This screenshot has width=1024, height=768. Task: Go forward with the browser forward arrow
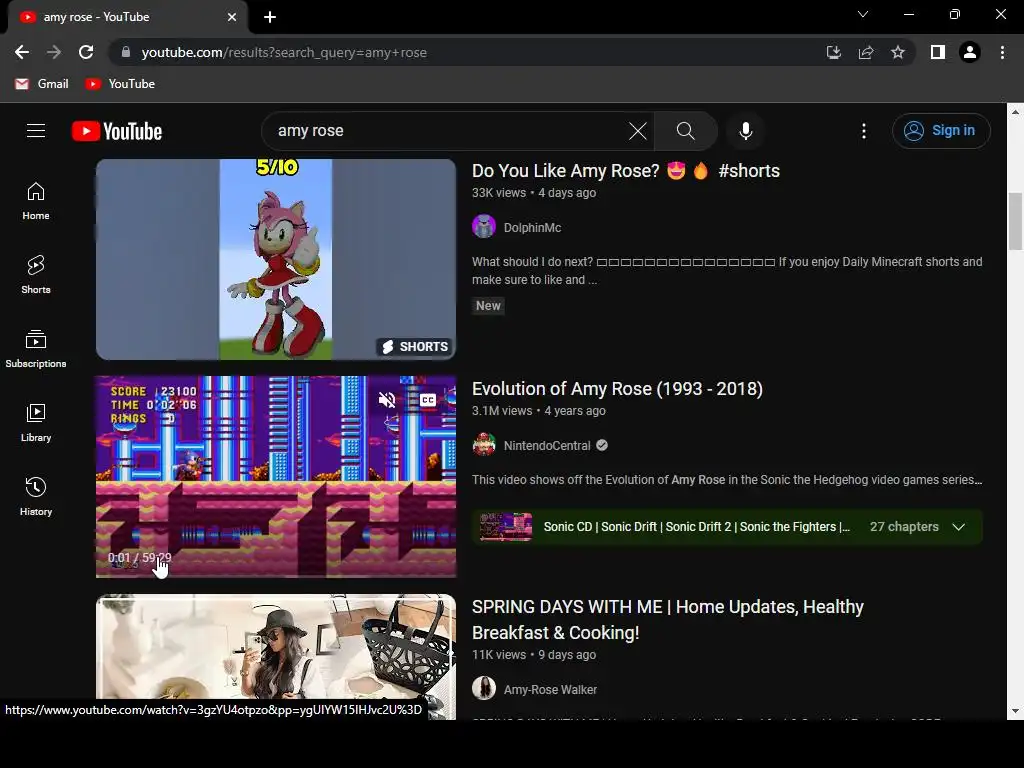coord(54,52)
